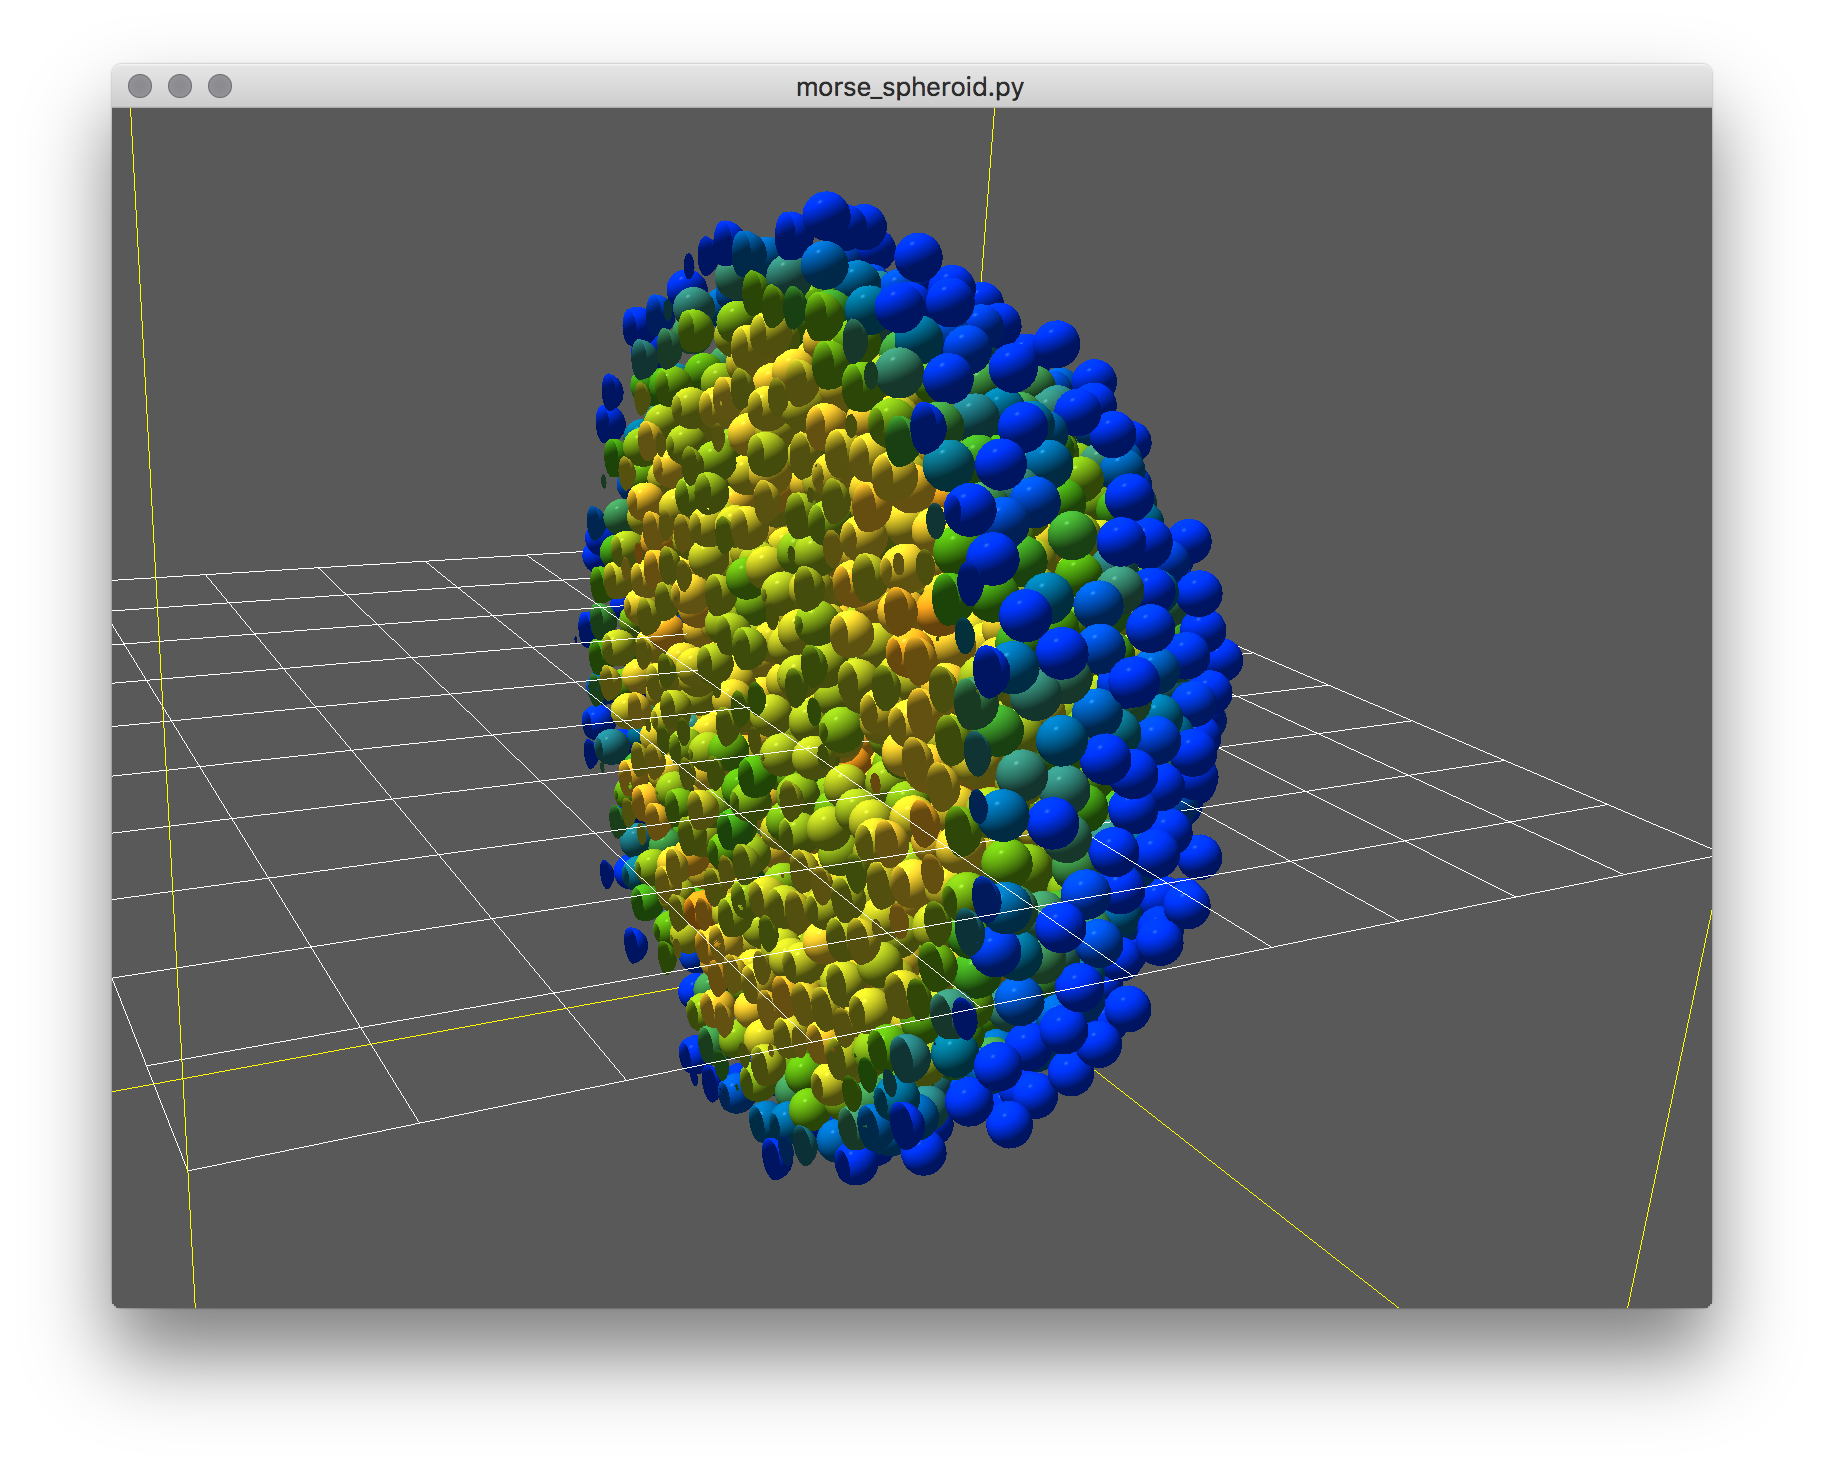
Task: Click near corner of white floor grid
Action: 189,1168
